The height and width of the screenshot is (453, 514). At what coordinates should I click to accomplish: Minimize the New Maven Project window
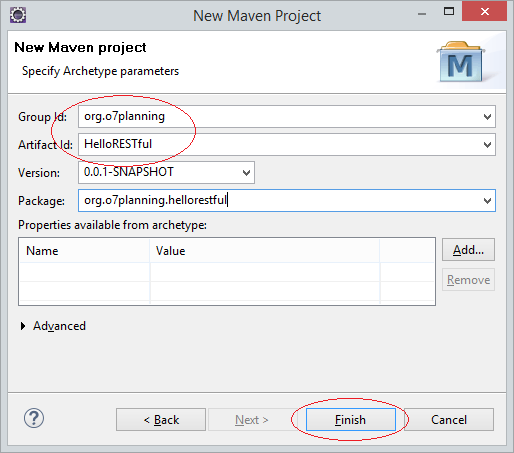pos(422,14)
